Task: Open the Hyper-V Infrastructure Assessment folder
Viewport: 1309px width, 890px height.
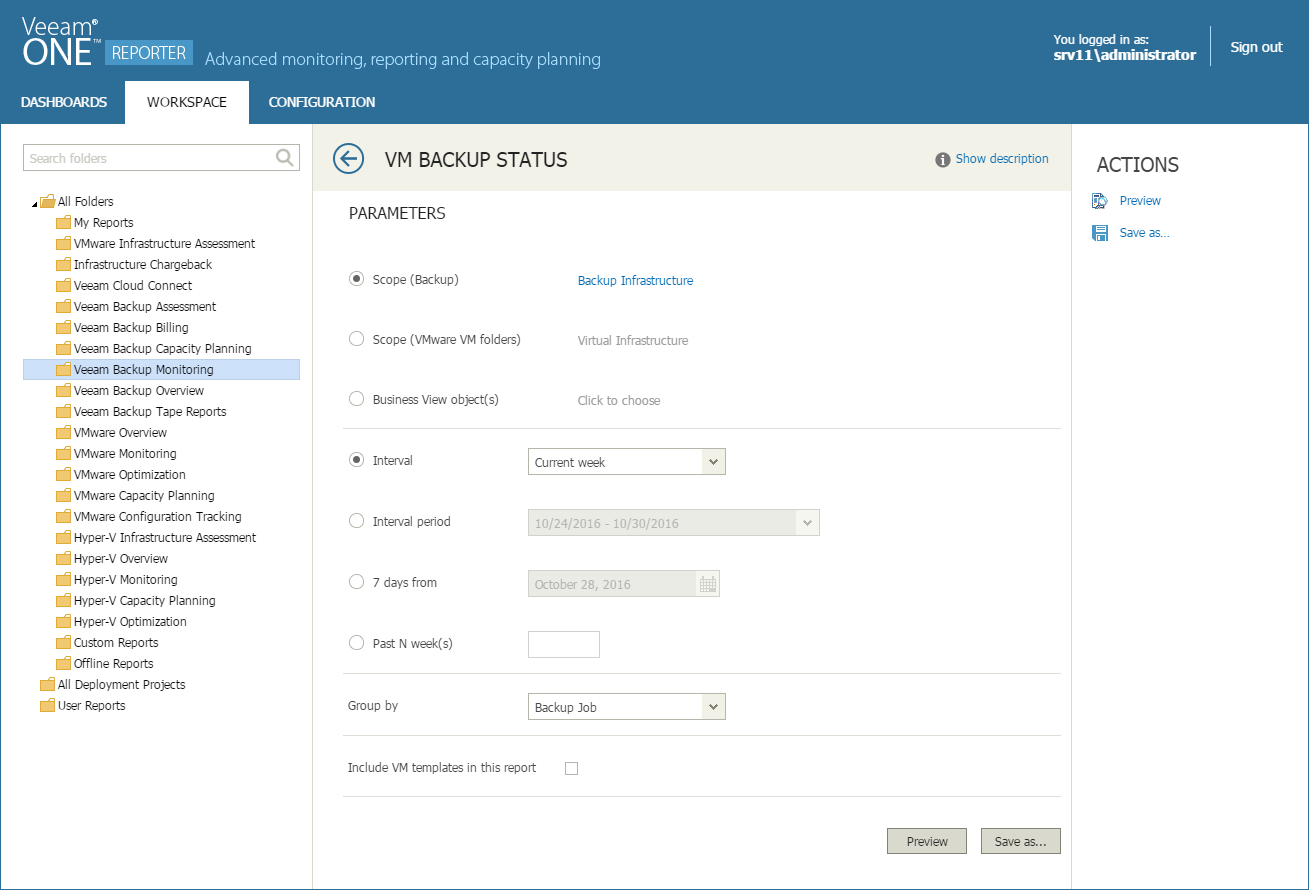Action: (x=165, y=537)
